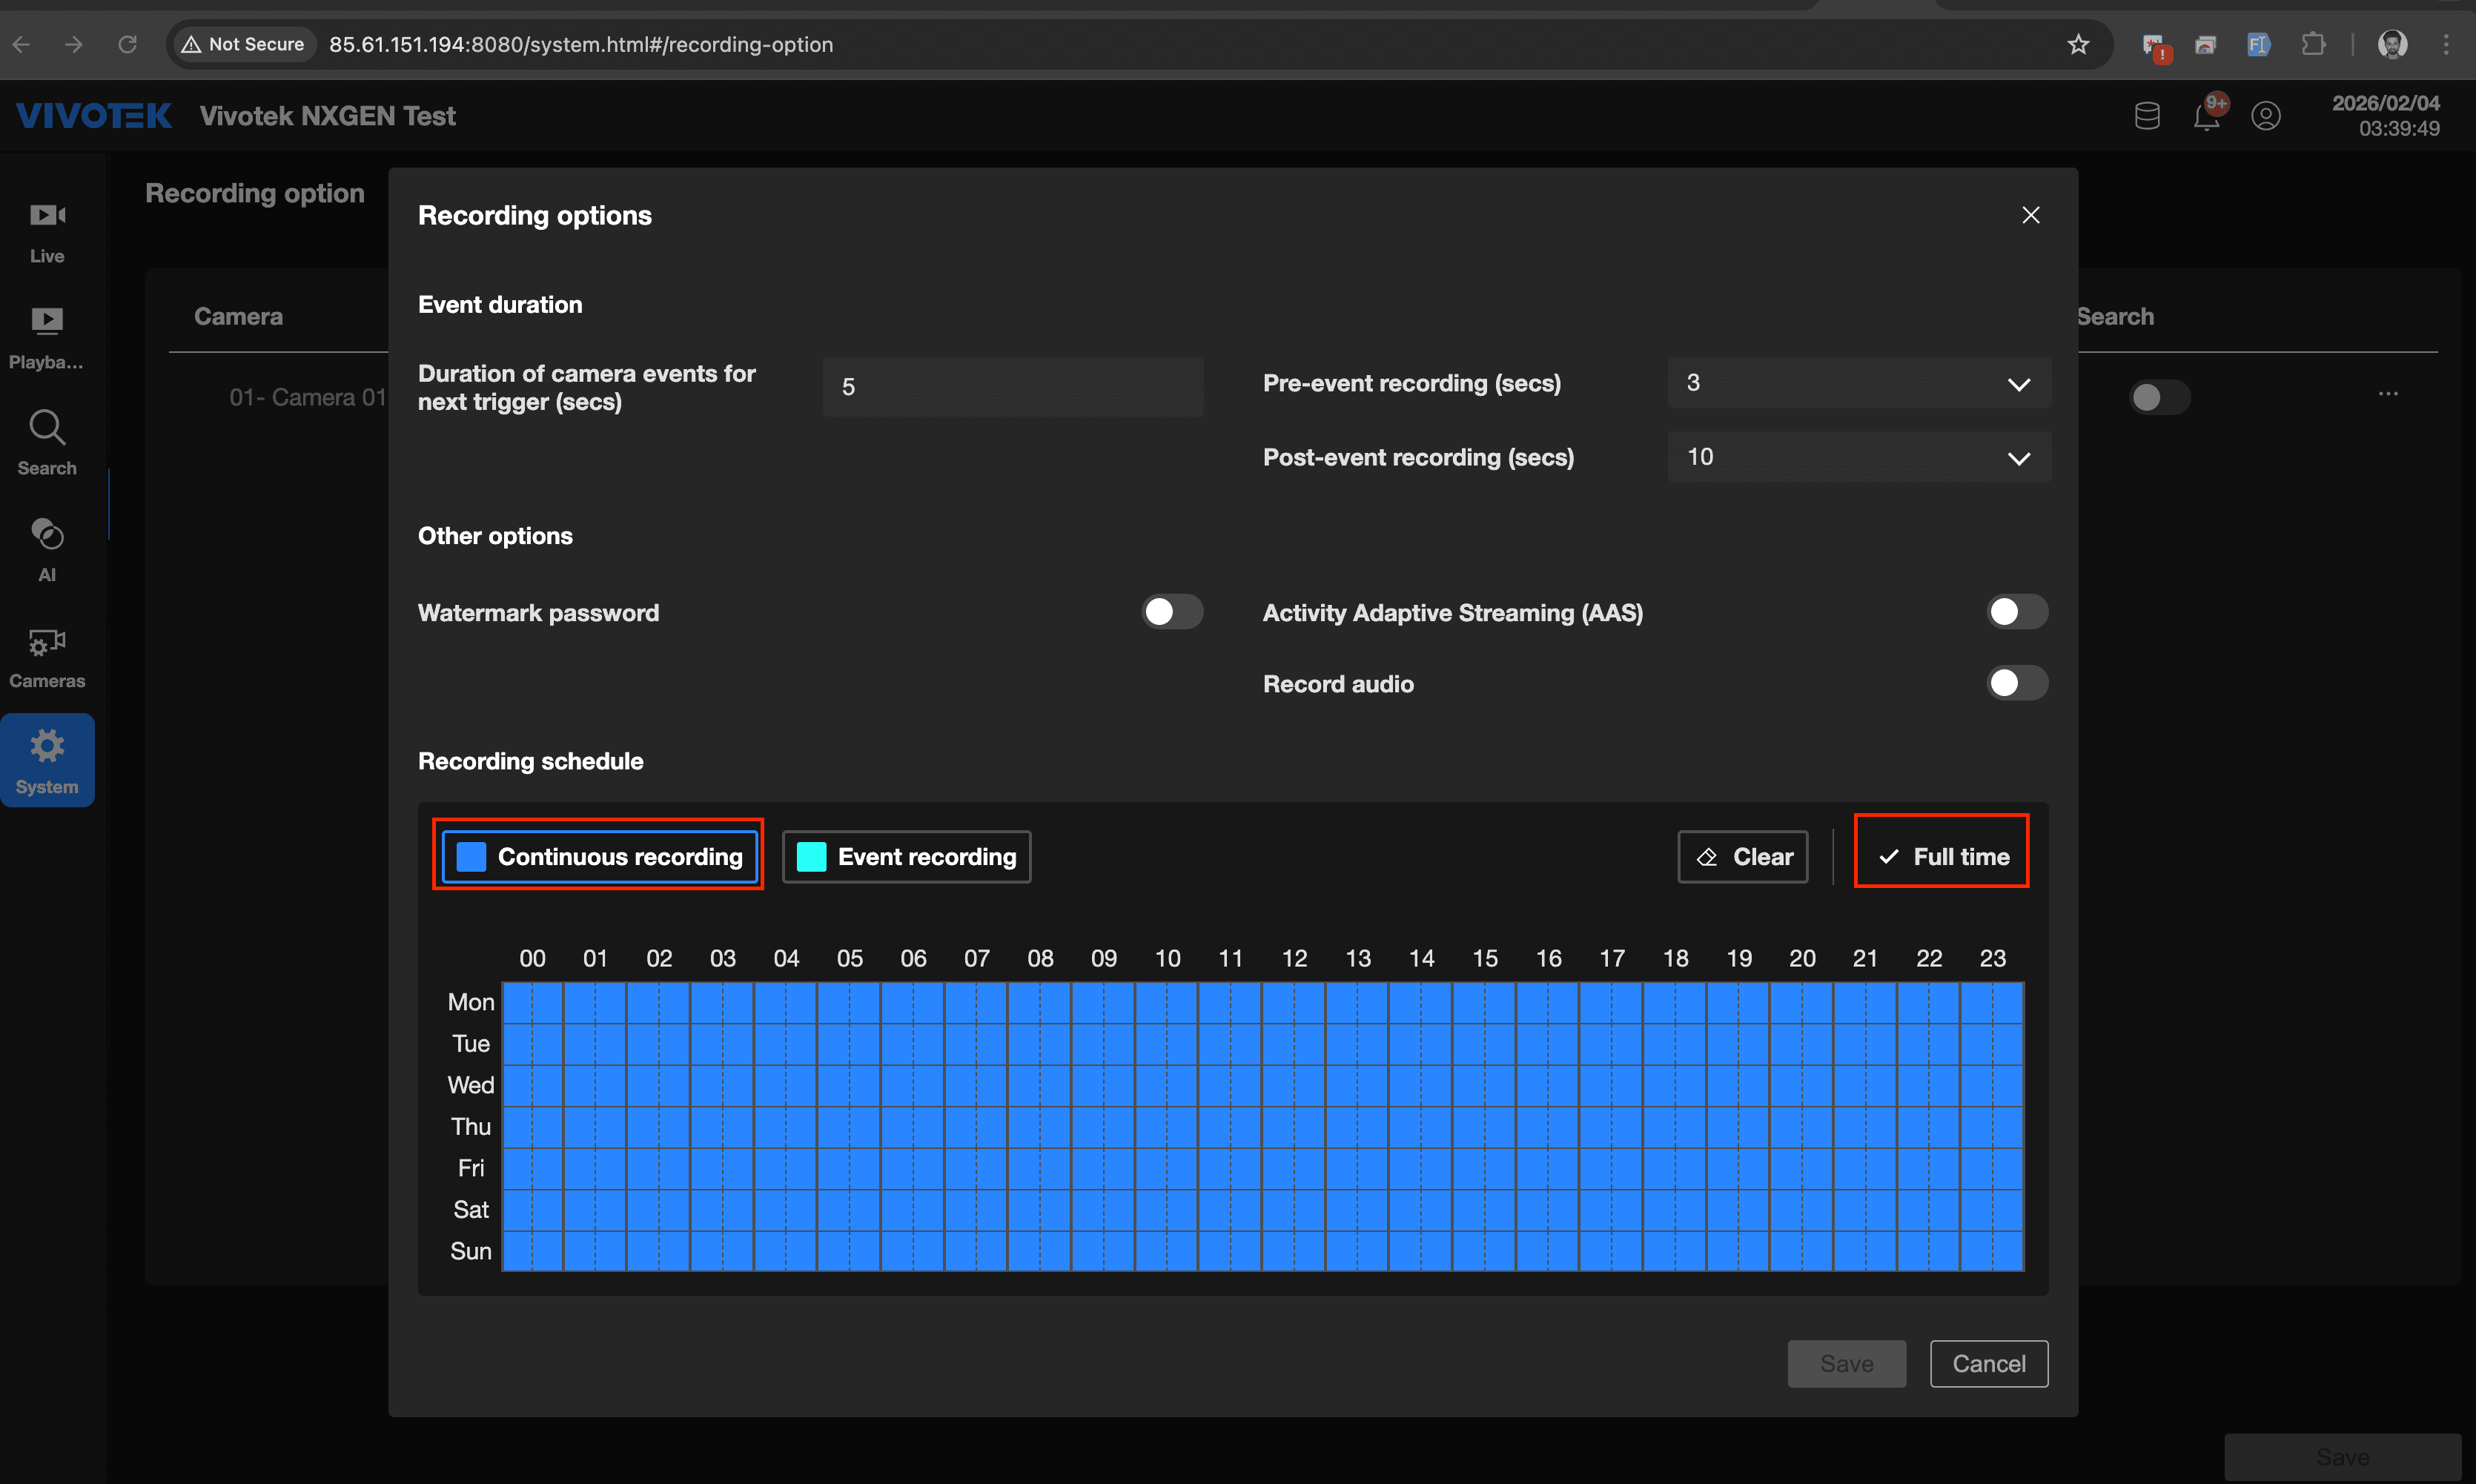Click the Clear schedule button
This screenshot has height=1484, width=2476.
(x=1742, y=857)
